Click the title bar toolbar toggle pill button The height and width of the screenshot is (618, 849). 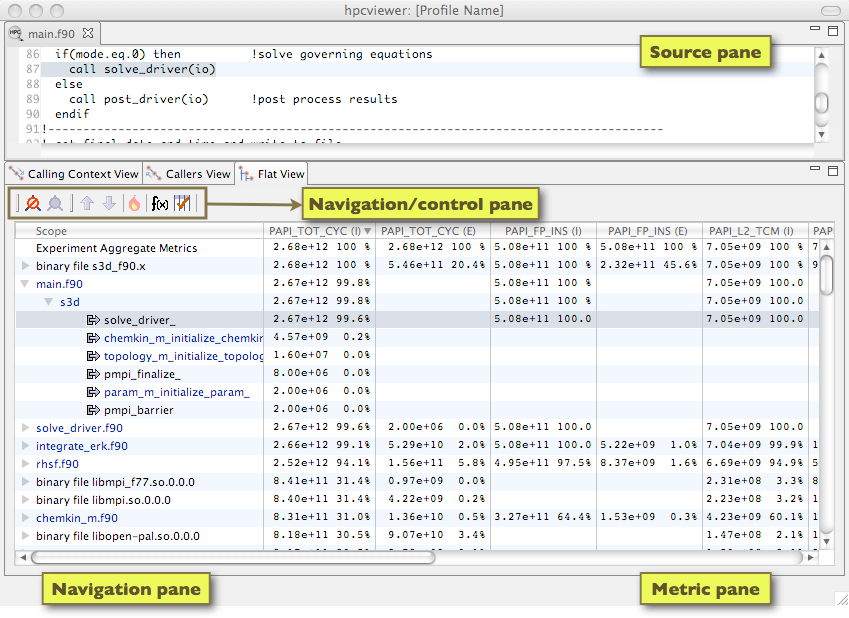click(831, 10)
